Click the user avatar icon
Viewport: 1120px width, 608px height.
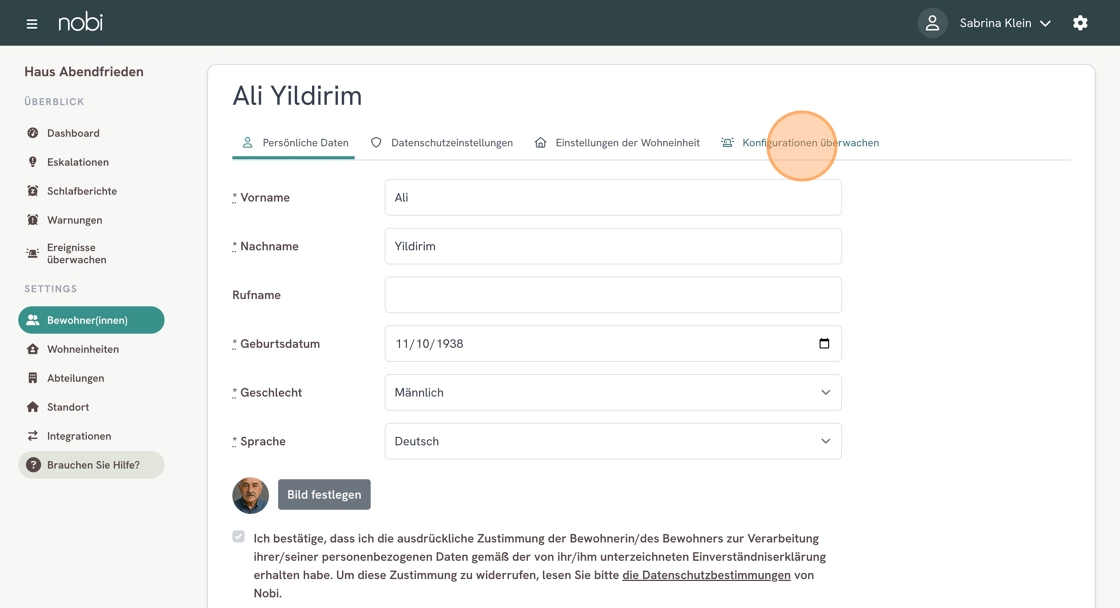[932, 23]
